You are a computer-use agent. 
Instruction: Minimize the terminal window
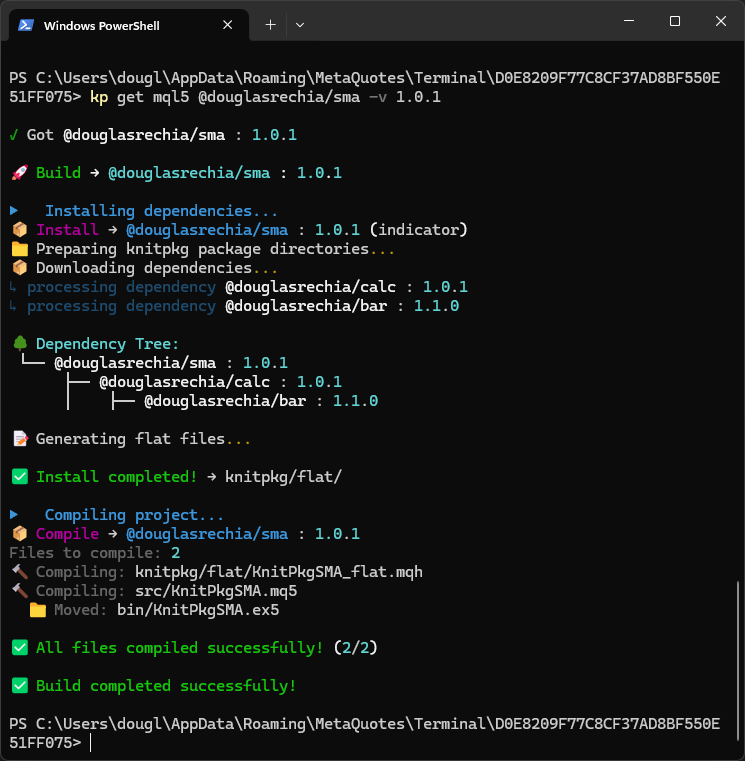click(x=629, y=21)
